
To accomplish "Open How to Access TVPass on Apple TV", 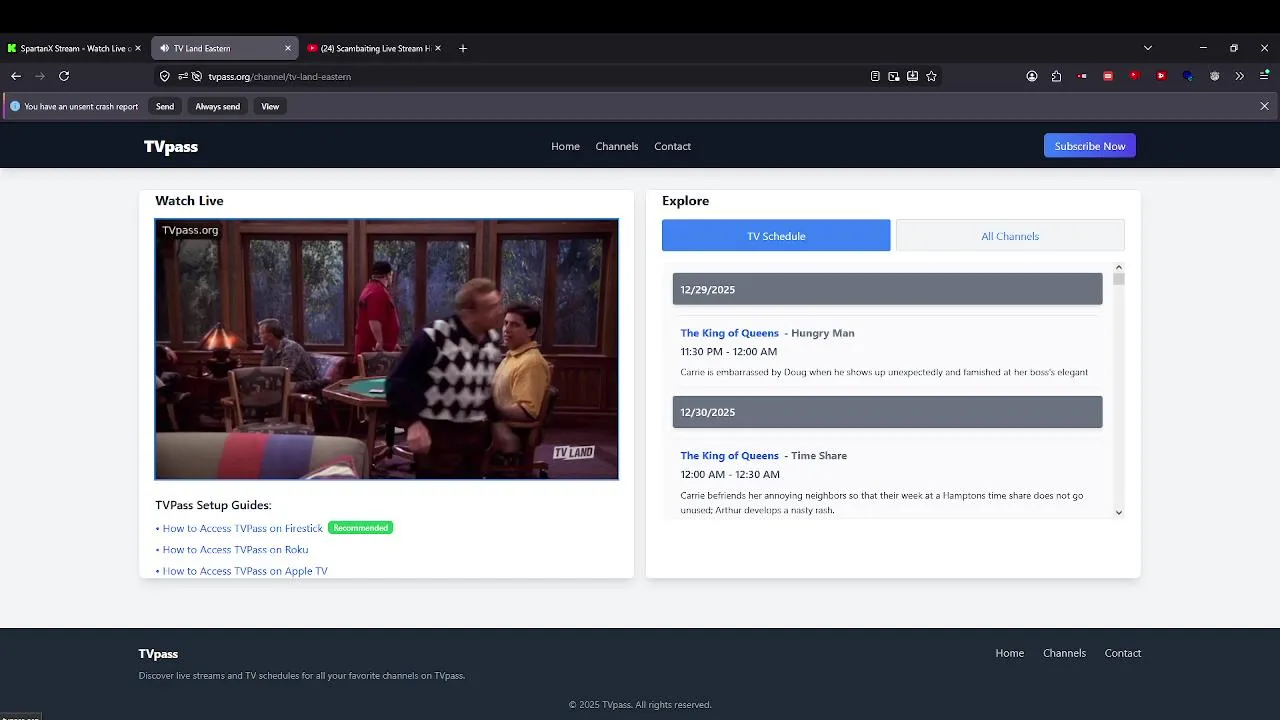I will (x=245, y=571).
